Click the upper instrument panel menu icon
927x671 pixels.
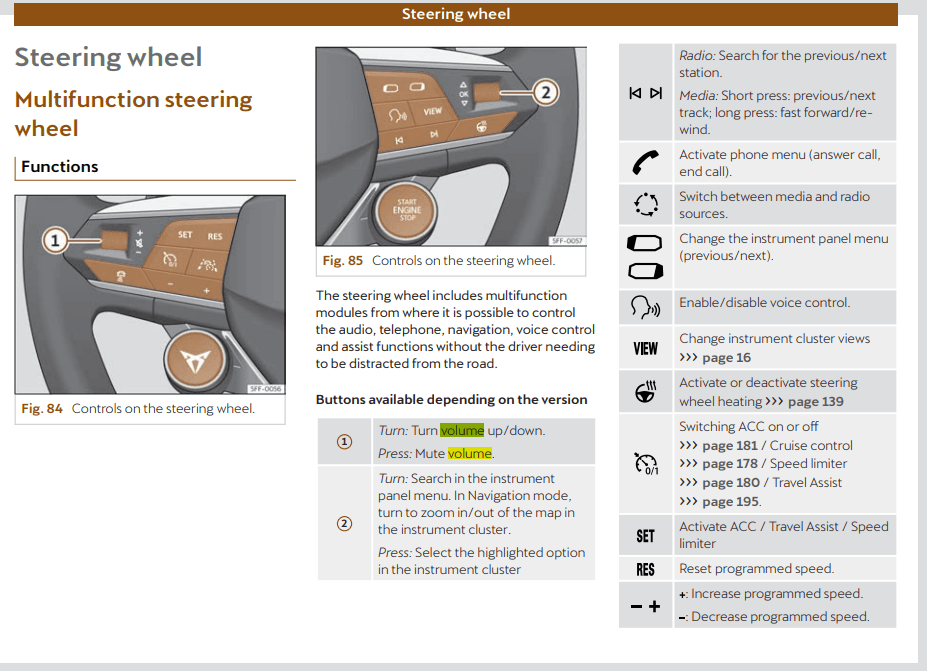click(645, 243)
